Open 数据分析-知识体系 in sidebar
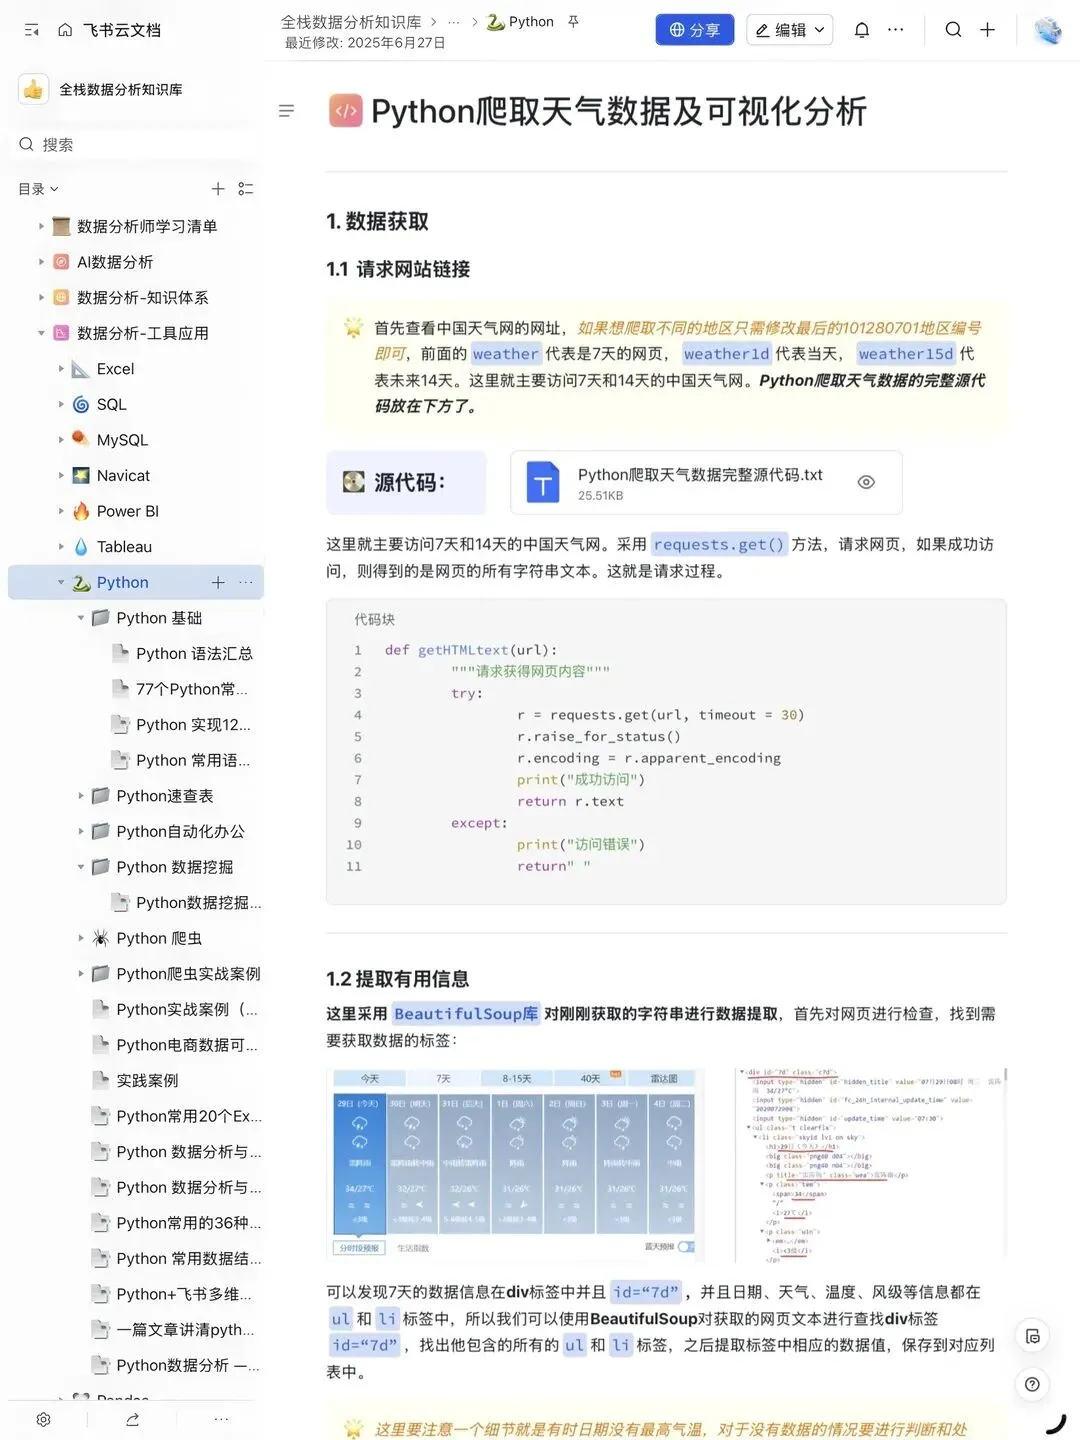Viewport: 1080px width, 1440px height. click(143, 297)
